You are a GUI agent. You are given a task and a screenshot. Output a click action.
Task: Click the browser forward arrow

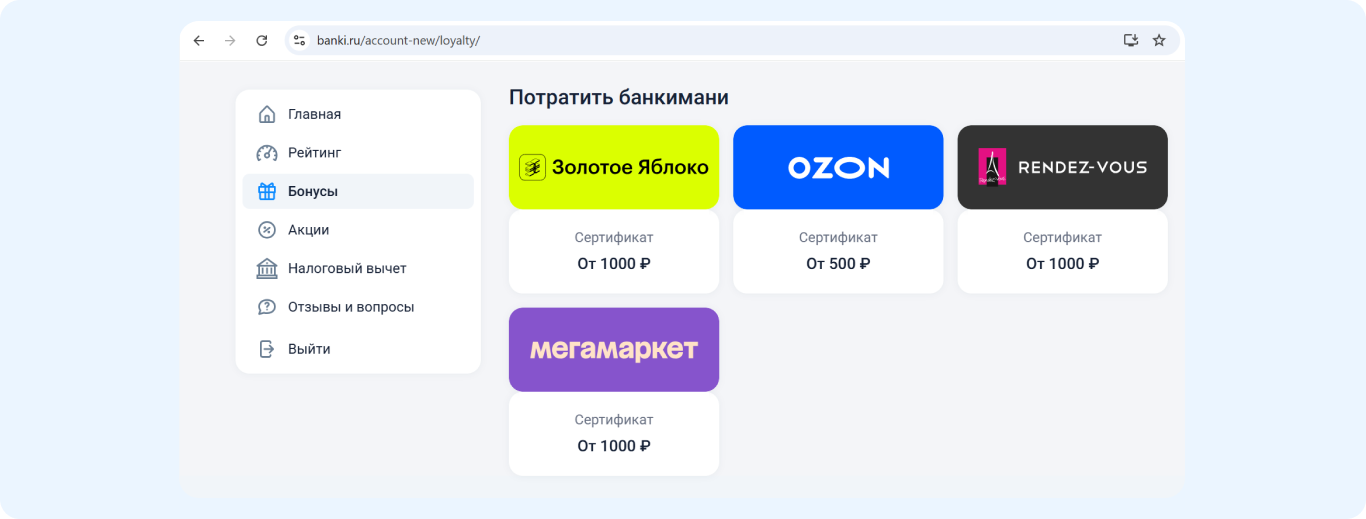tap(230, 41)
